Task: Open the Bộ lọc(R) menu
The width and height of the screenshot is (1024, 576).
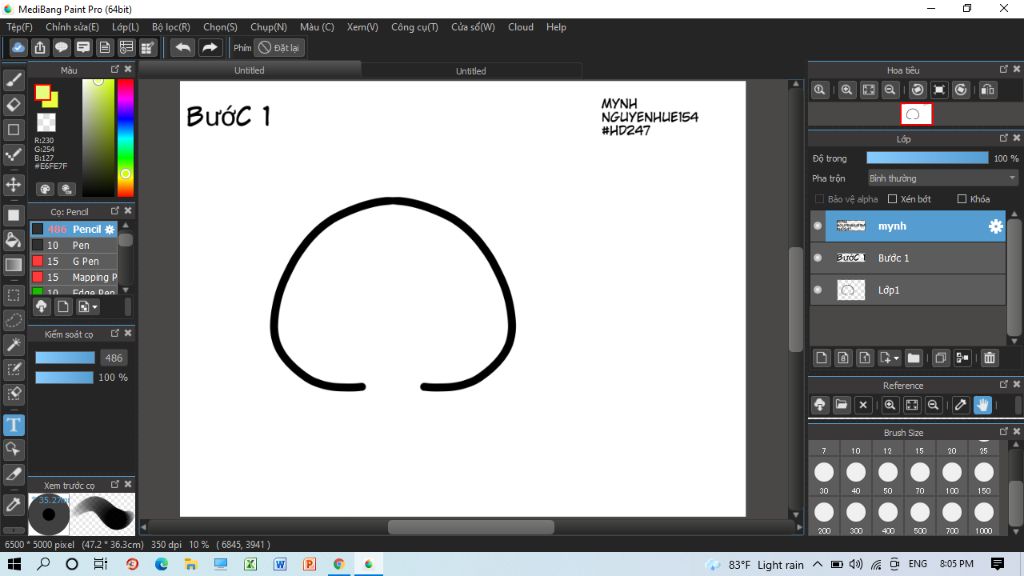Action: tap(171, 27)
